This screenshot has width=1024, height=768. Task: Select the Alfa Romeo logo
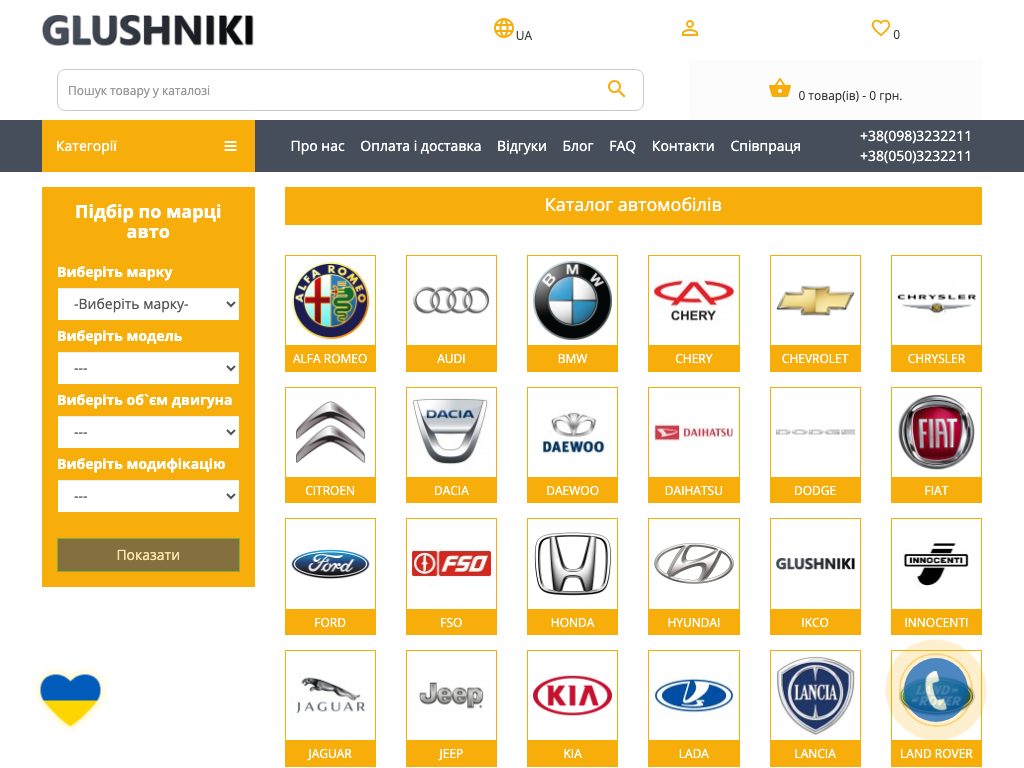point(330,301)
